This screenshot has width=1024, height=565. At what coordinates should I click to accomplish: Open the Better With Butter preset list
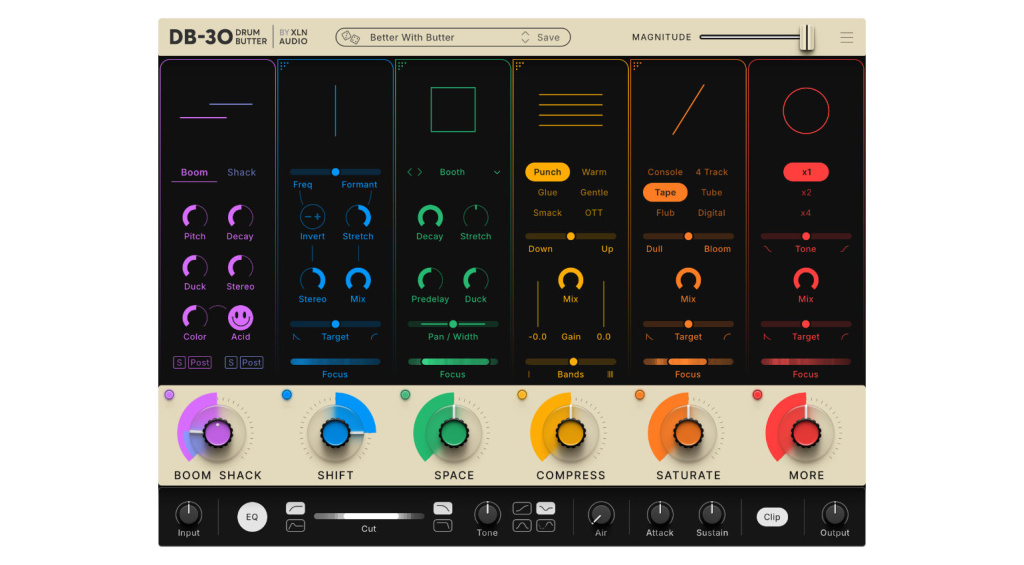412,37
